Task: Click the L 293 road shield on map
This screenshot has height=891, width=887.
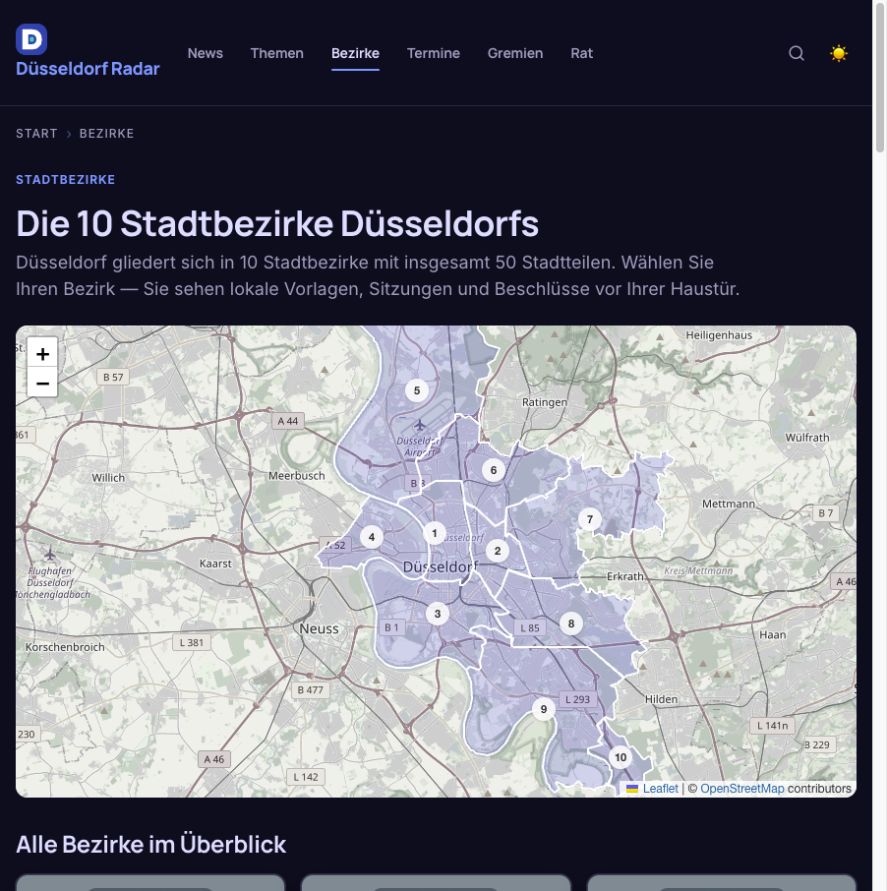Action: pyautogui.click(x=577, y=700)
